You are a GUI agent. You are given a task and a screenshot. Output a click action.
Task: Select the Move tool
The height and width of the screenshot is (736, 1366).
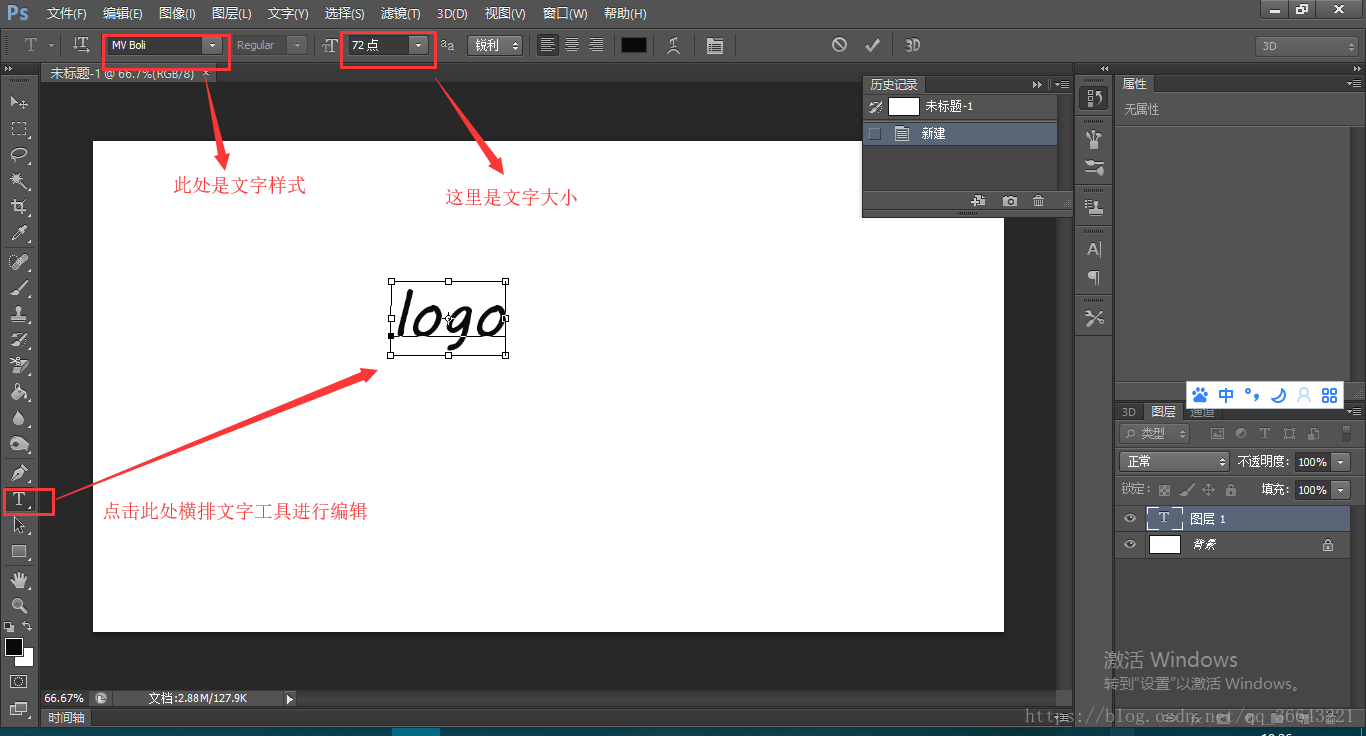pos(19,102)
